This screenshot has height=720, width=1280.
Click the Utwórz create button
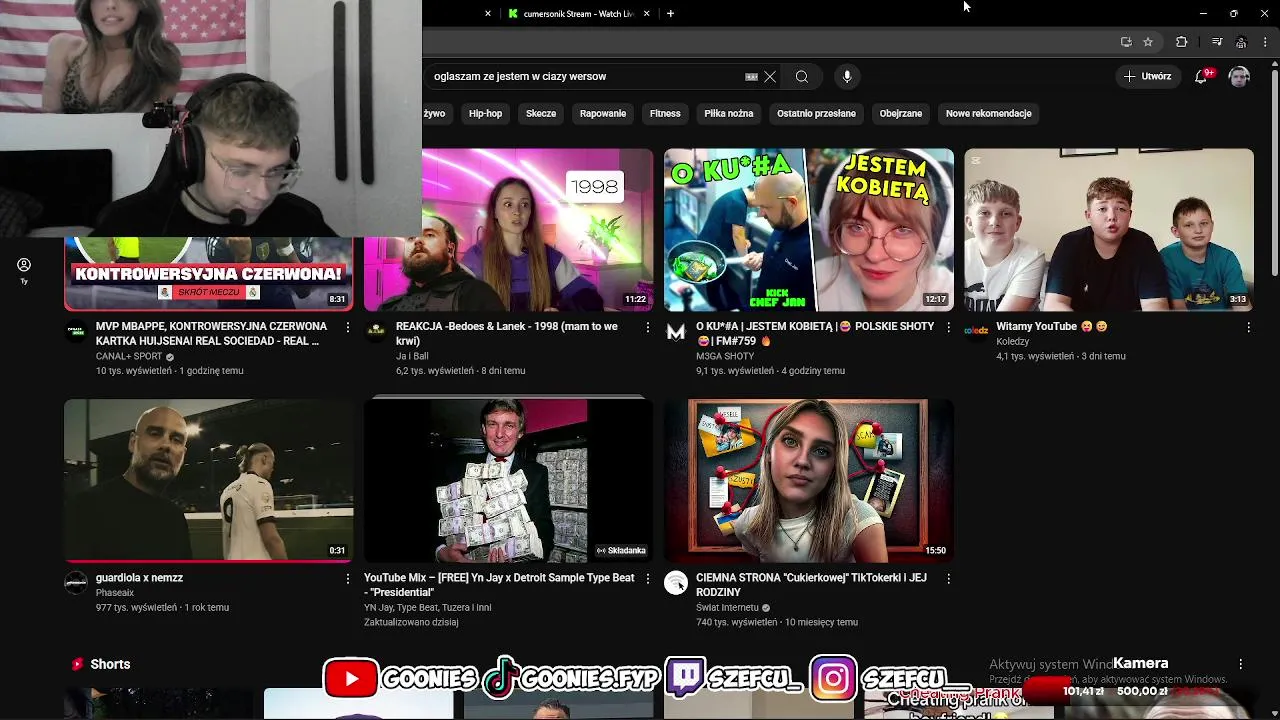[x=1147, y=76]
